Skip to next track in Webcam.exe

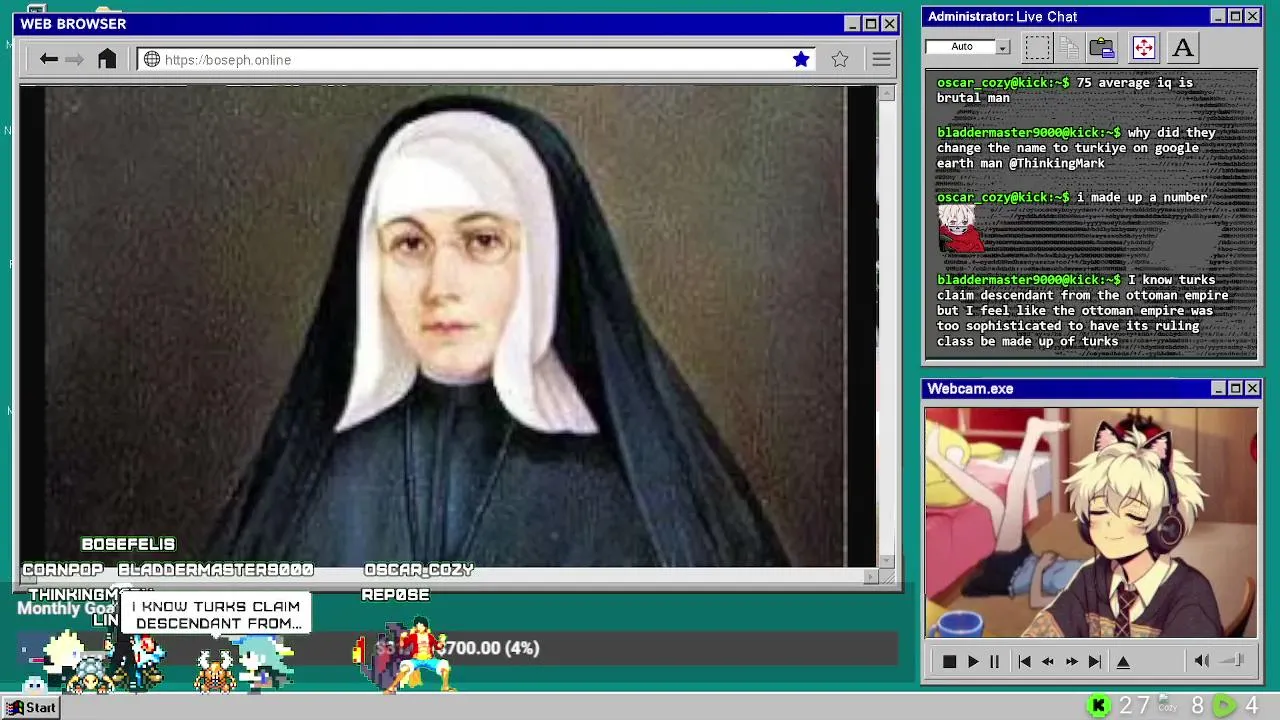coord(1095,661)
